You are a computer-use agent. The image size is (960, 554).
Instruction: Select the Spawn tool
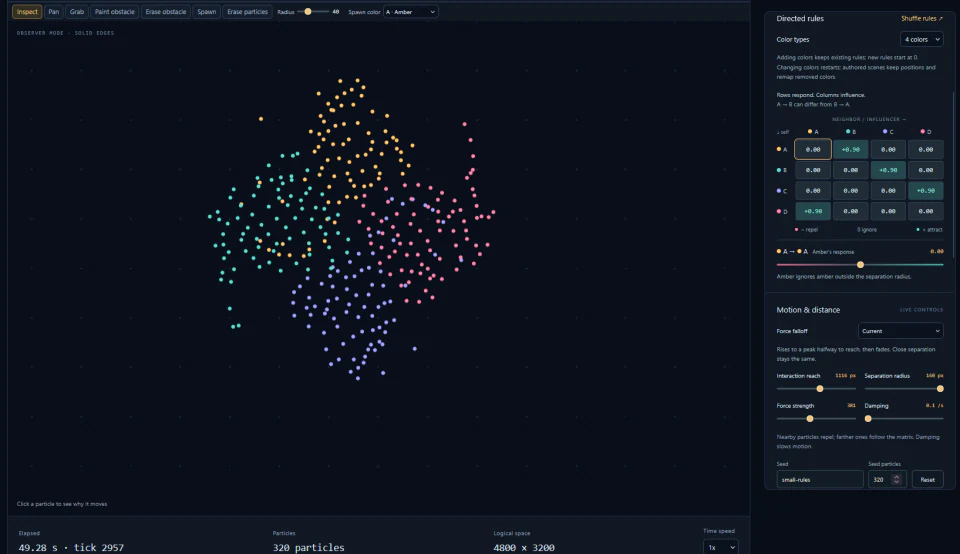pyautogui.click(x=207, y=12)
